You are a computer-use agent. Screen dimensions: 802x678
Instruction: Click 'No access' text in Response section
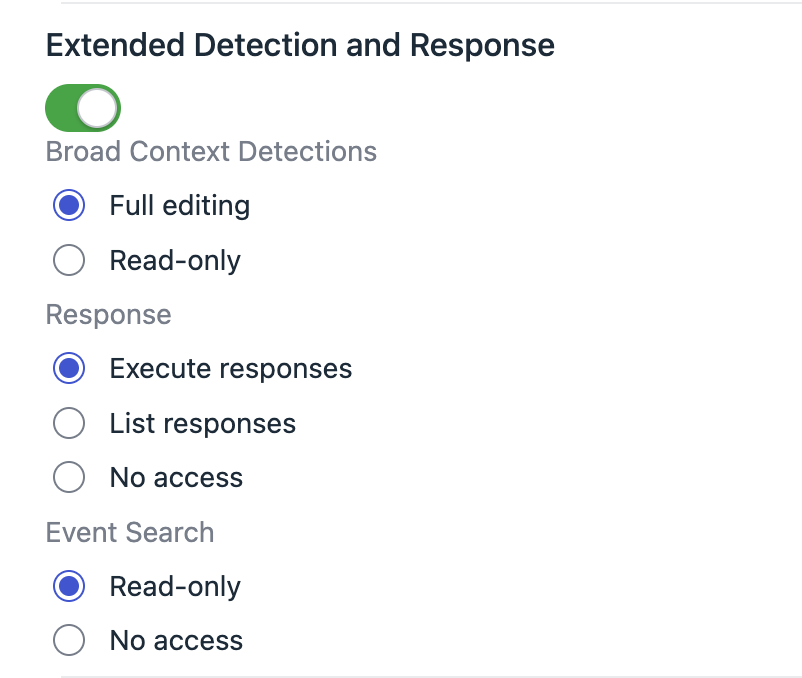coord(176,478)
